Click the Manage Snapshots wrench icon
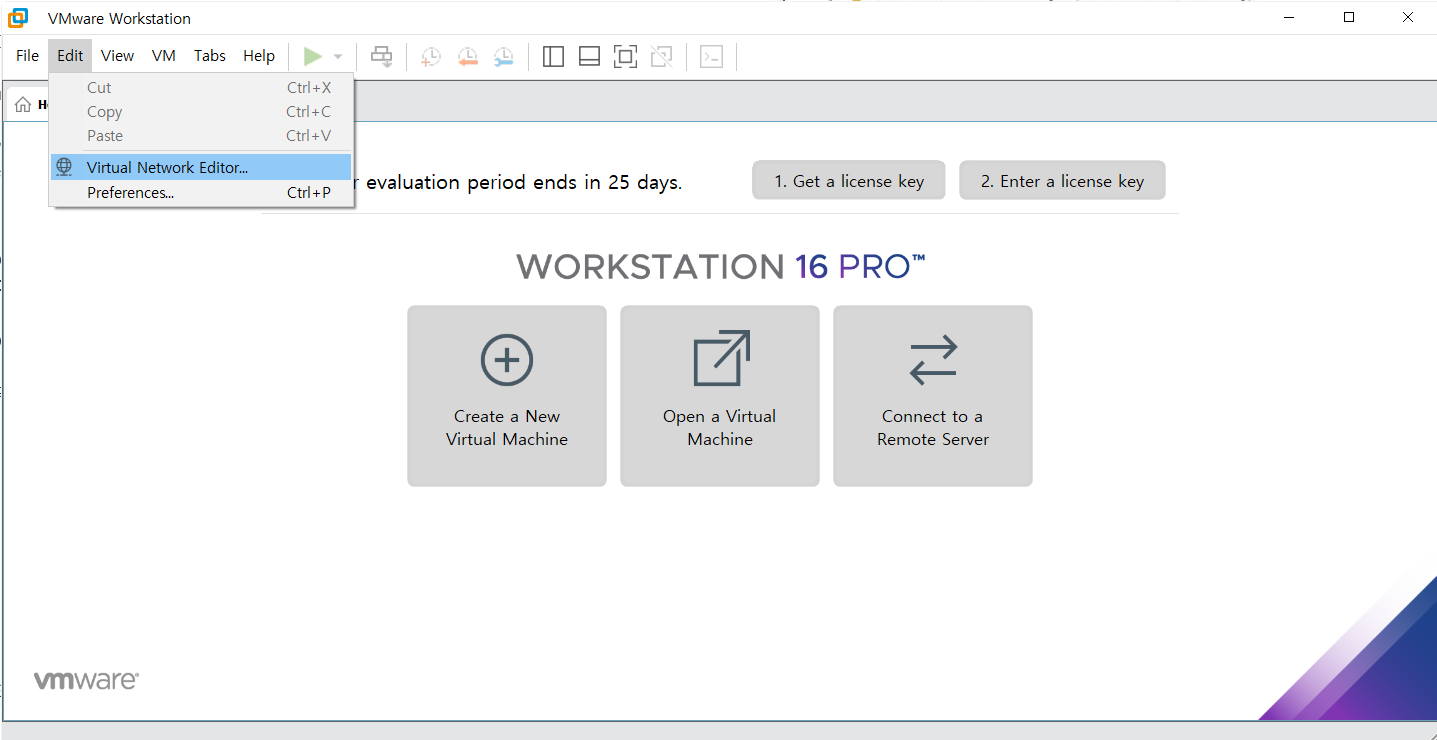This screenshot has height=740, width=1437. (504, 57)
